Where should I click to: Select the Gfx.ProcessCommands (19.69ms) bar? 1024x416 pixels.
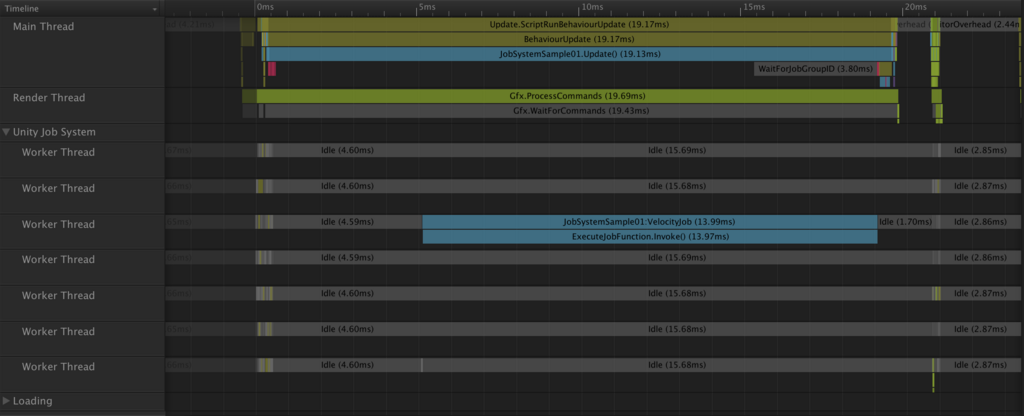(x=577, y=97)
